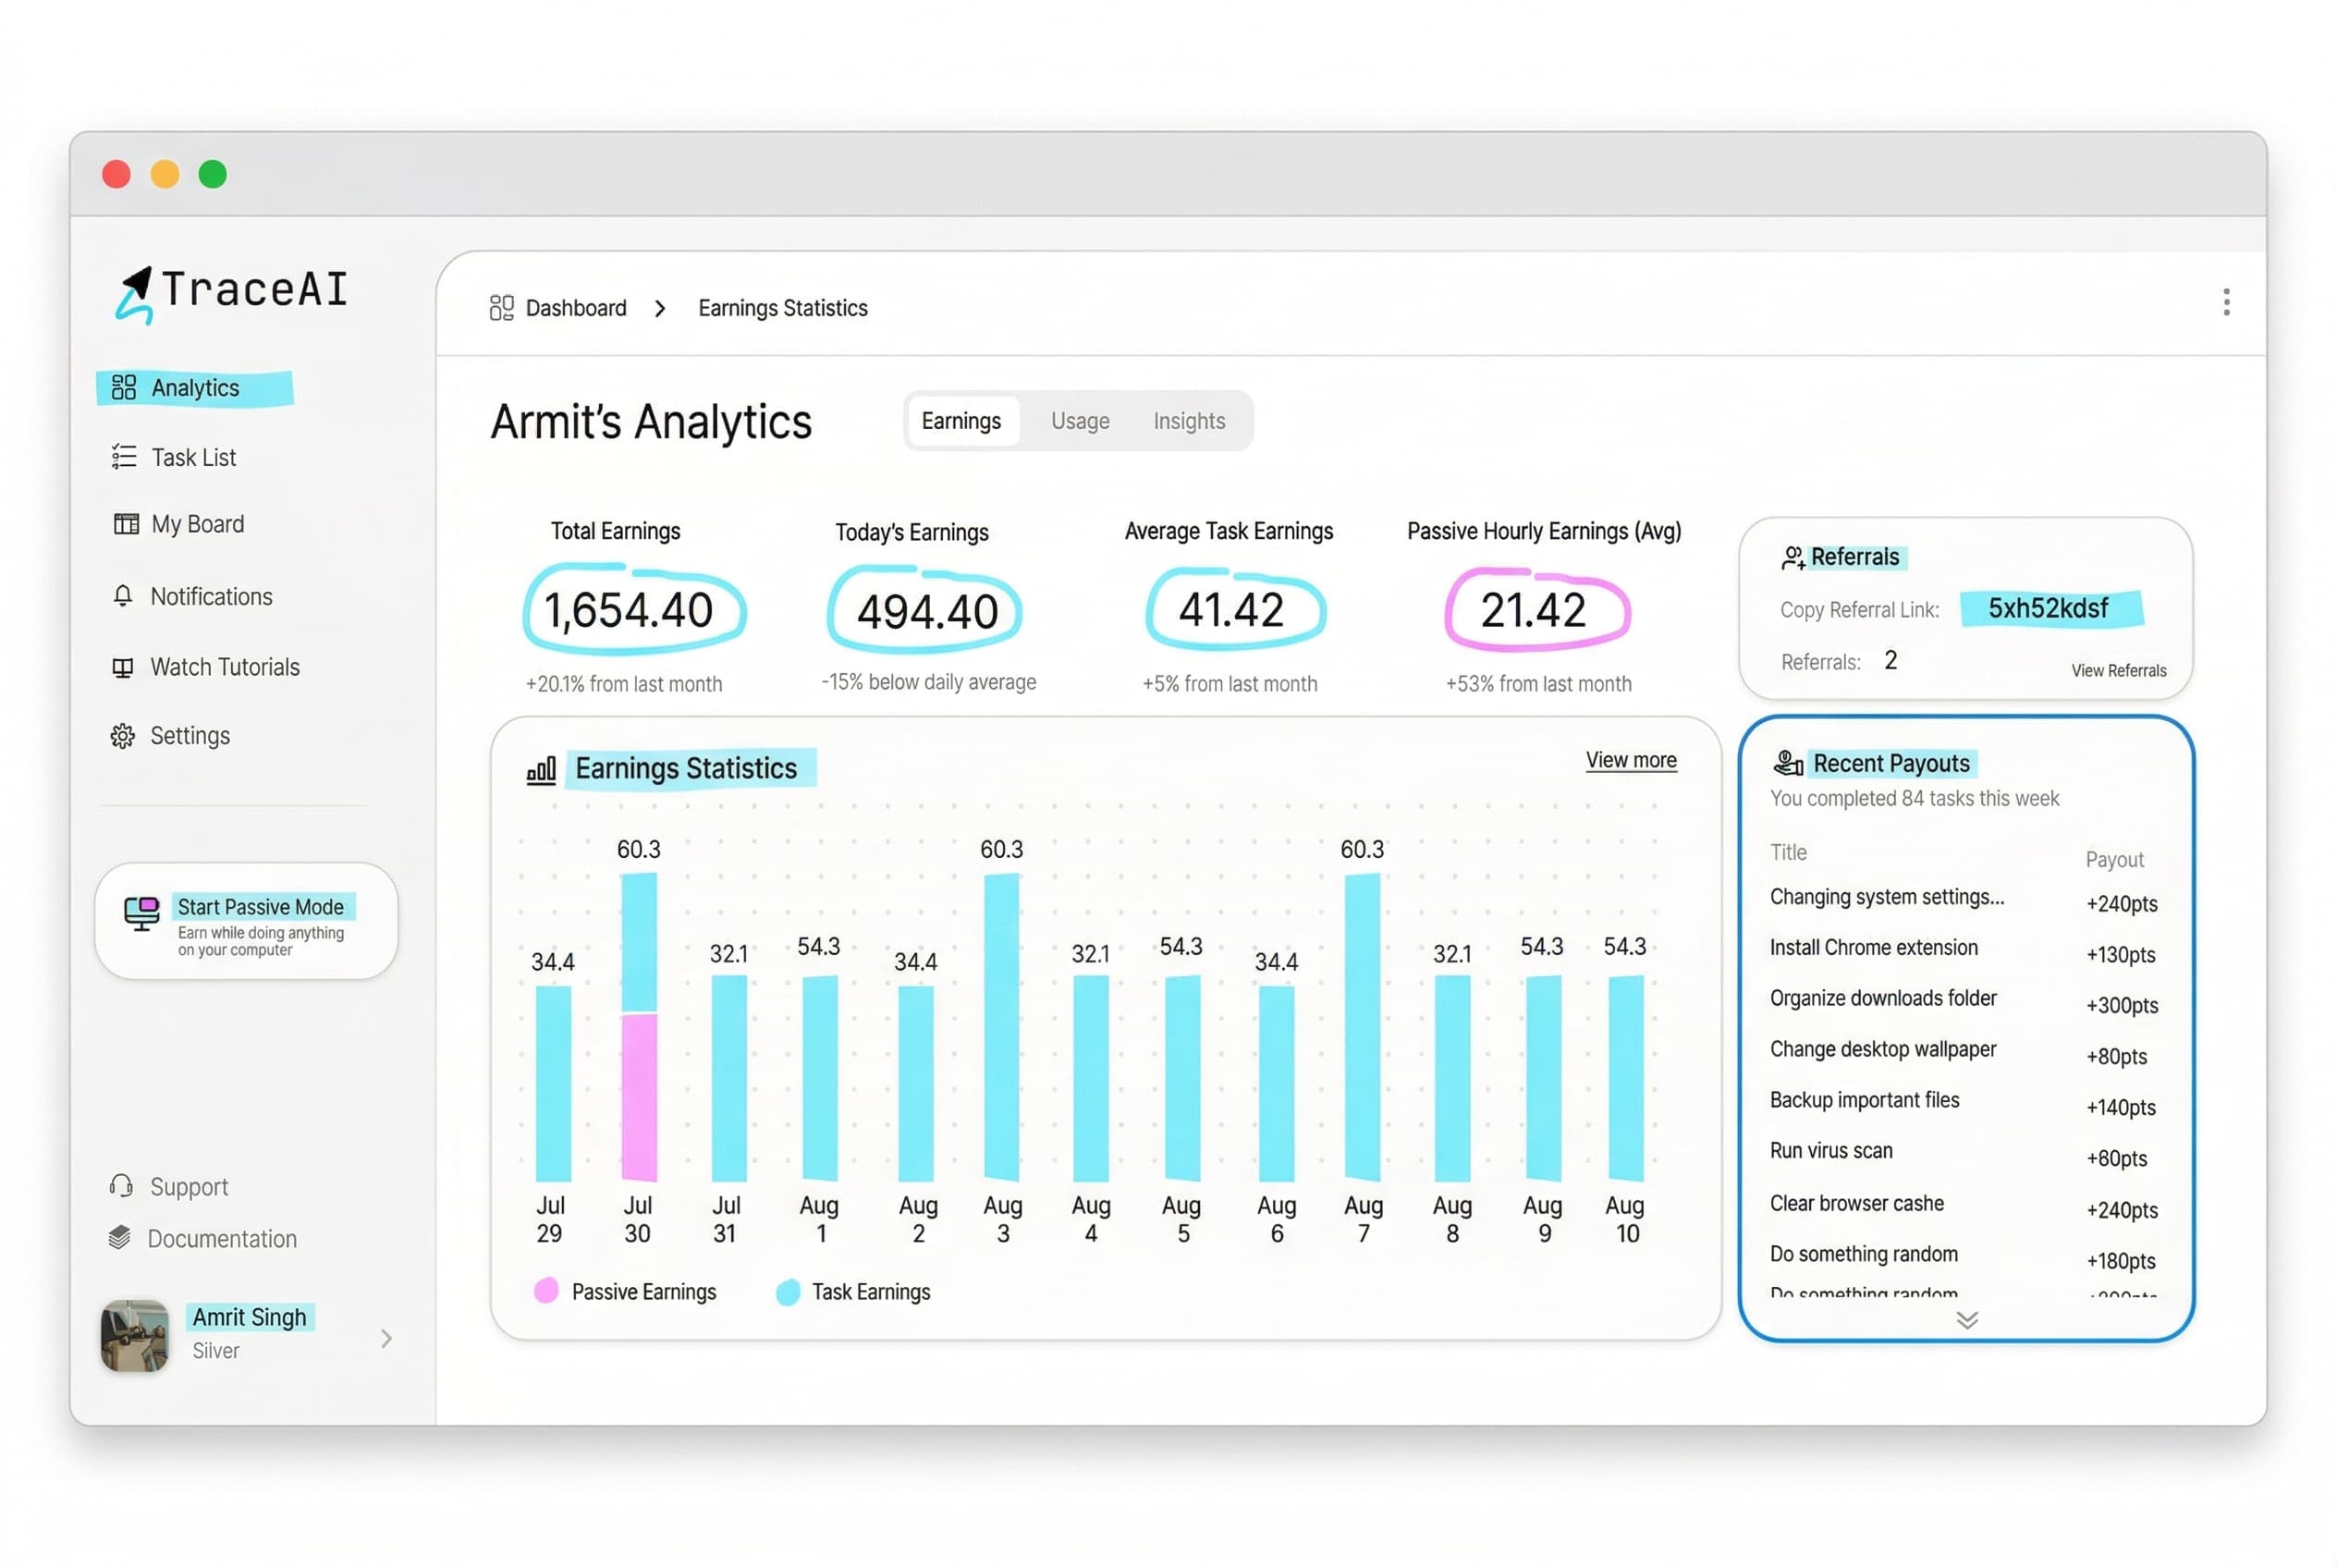2337x1568 pixels.
Task: Open the three-dot overflow menu
Action: point(2226,302)
